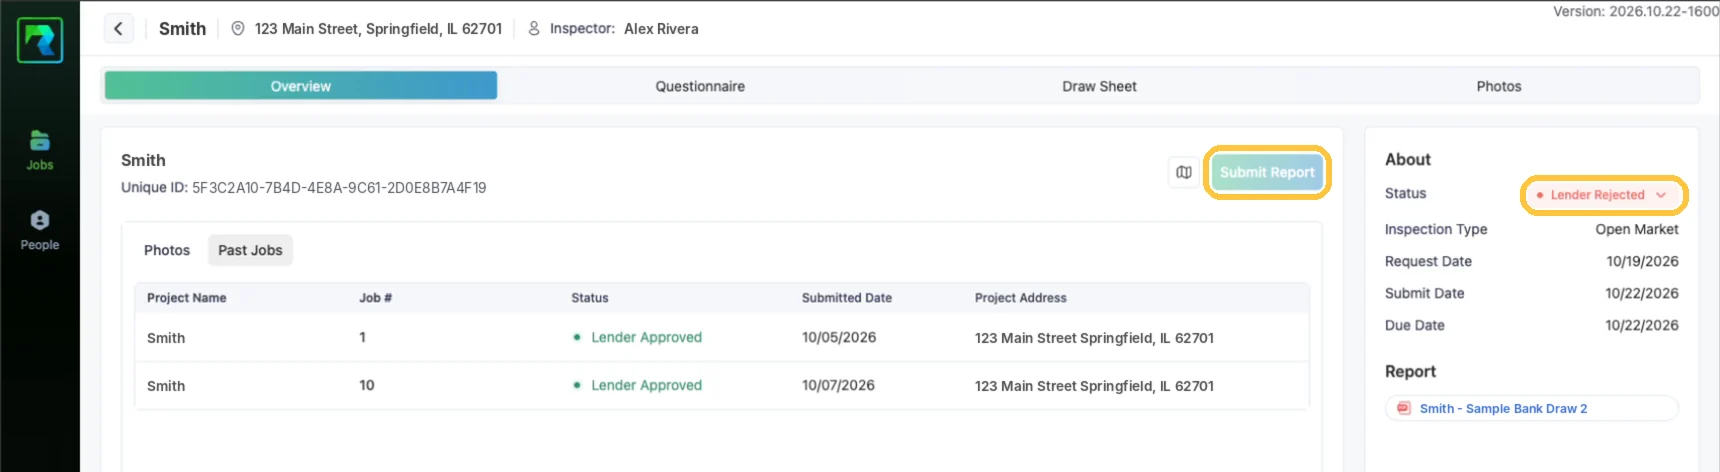Click the green app logo icon
This screenshot has width=1720, height=472.
point(40,40)
